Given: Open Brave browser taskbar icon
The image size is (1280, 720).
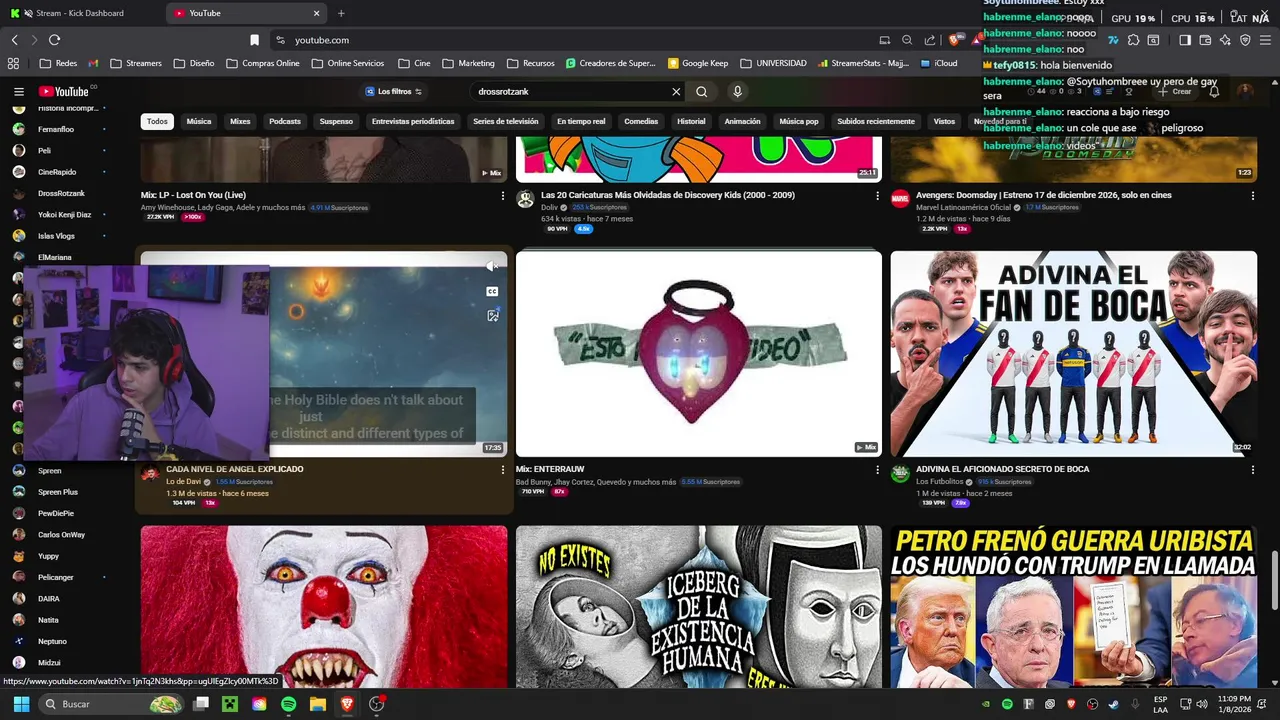Looking at the screenshot, I should (347, 704).
